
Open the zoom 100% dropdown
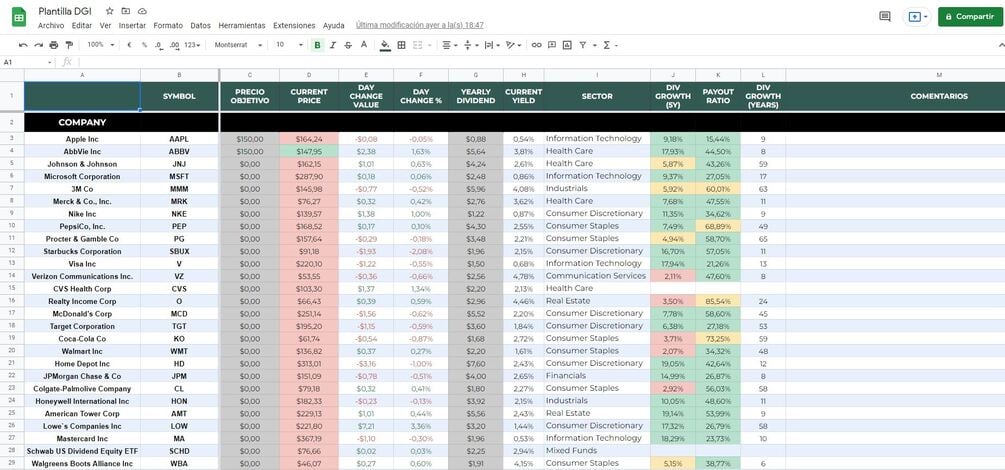coord(101,45)
